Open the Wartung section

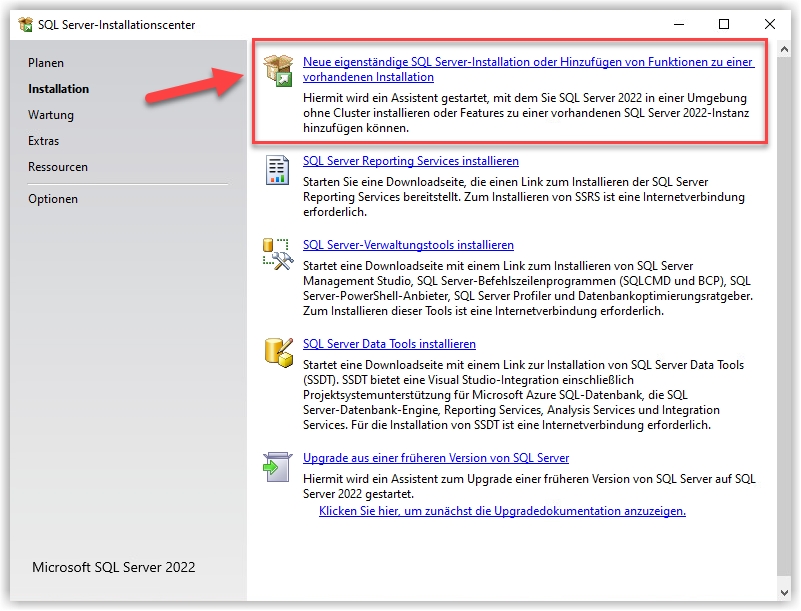pos(51,115)
